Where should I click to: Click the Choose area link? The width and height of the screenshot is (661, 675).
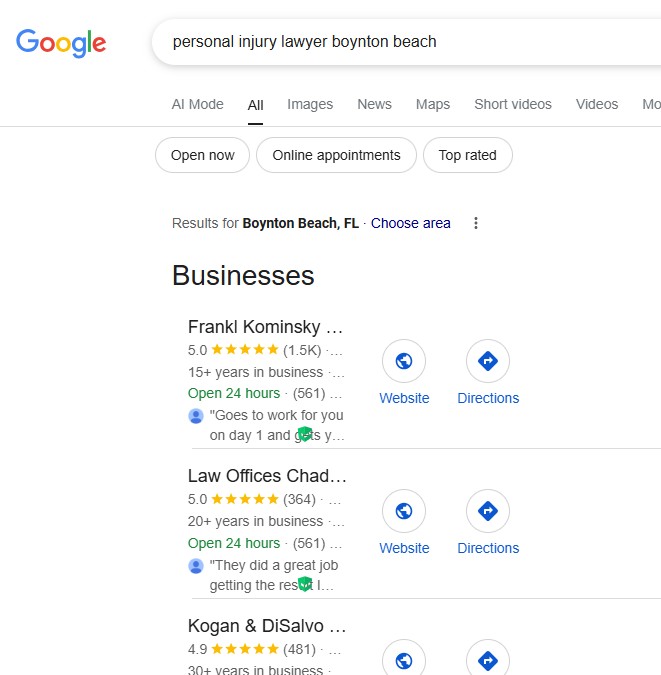tap(410, 223)
